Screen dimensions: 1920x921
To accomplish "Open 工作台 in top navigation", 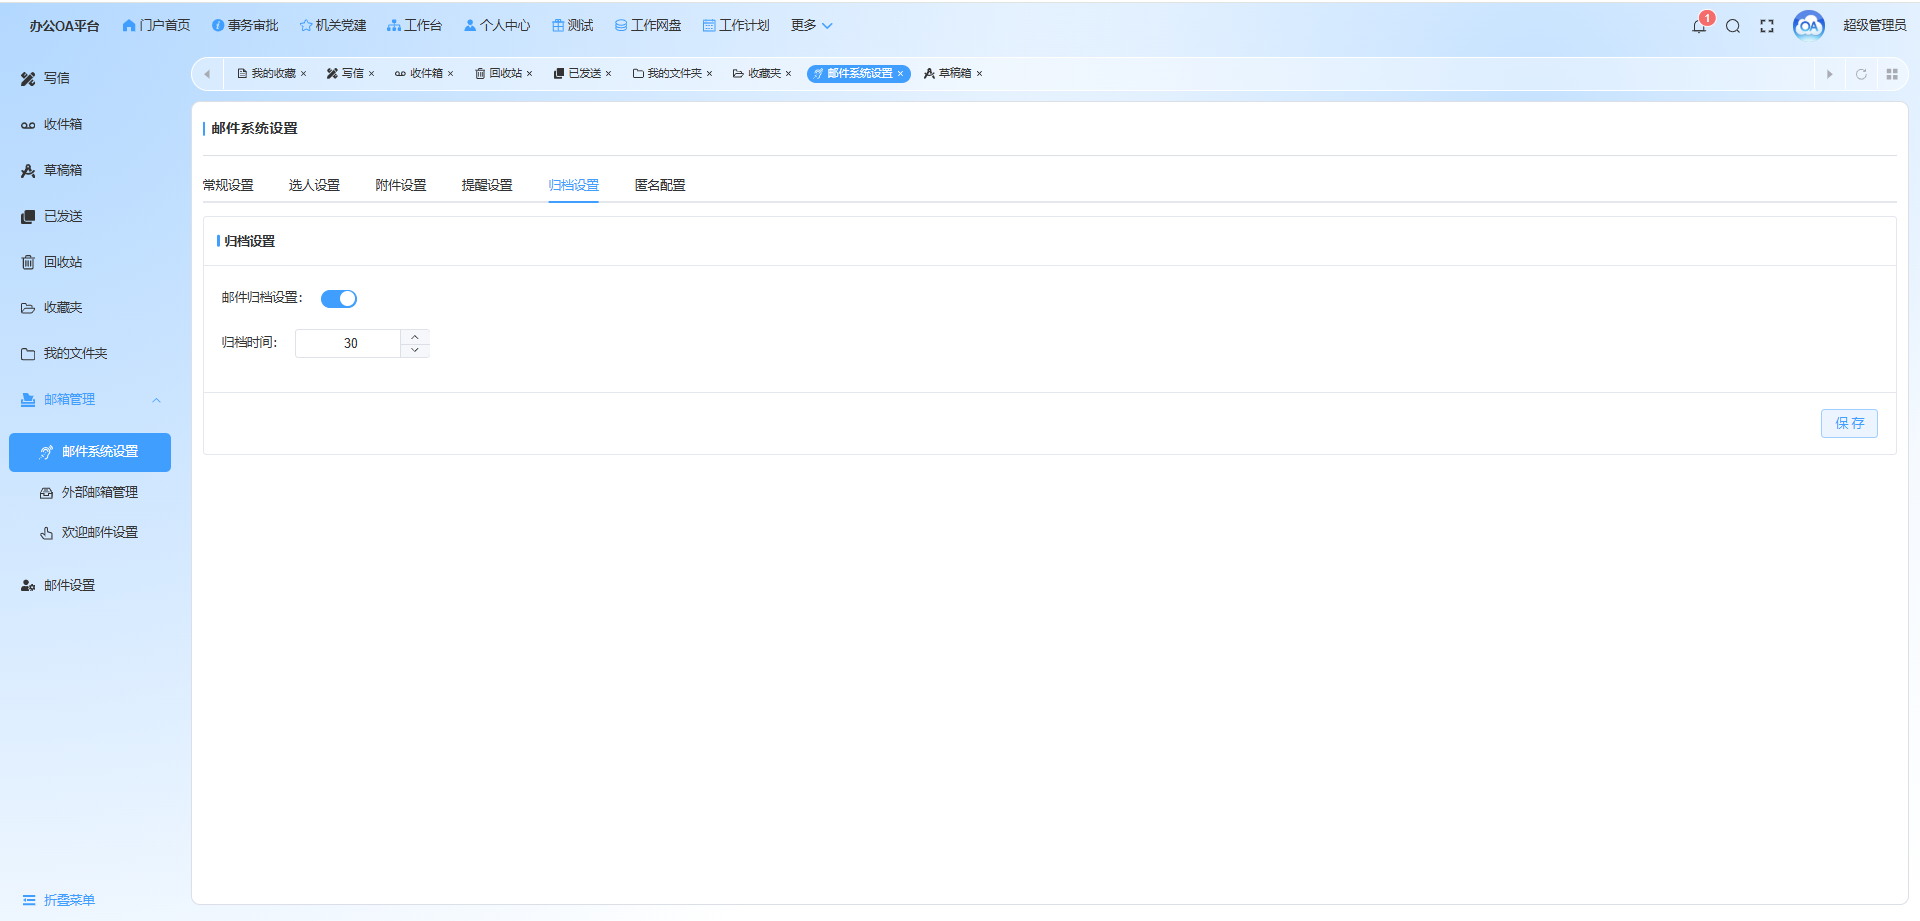I will click(x=414, y=25).
